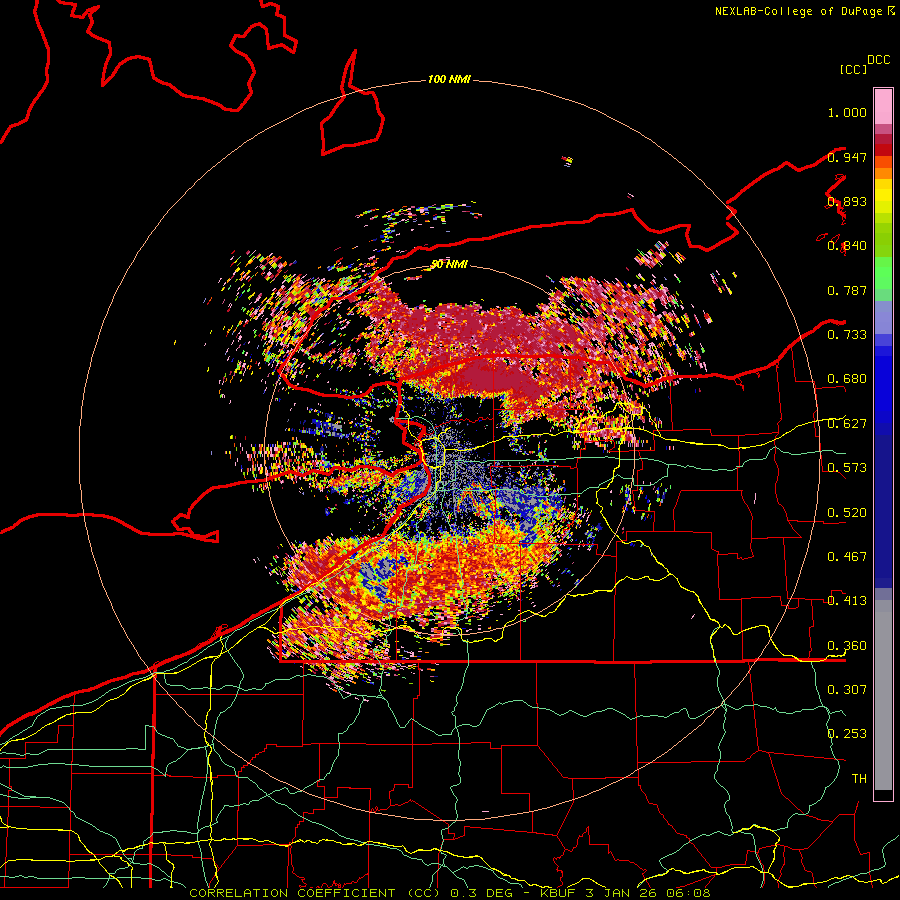
Task: Click the 100 NMI range ring label
Action: (x=449, y=79)
